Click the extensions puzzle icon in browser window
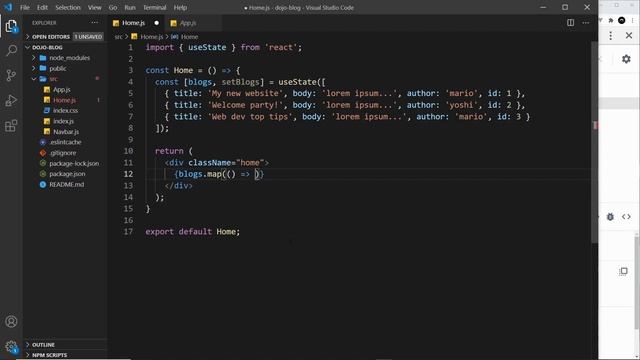The height and width of the screenshot is (360, 640). (610, 20)
